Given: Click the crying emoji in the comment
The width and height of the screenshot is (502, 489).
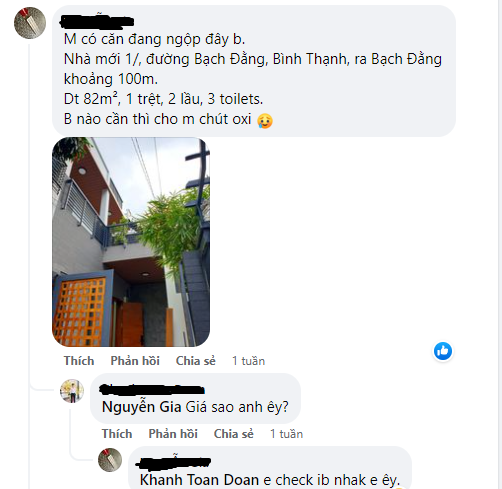Looking at the screenshot, I should 265,121.
